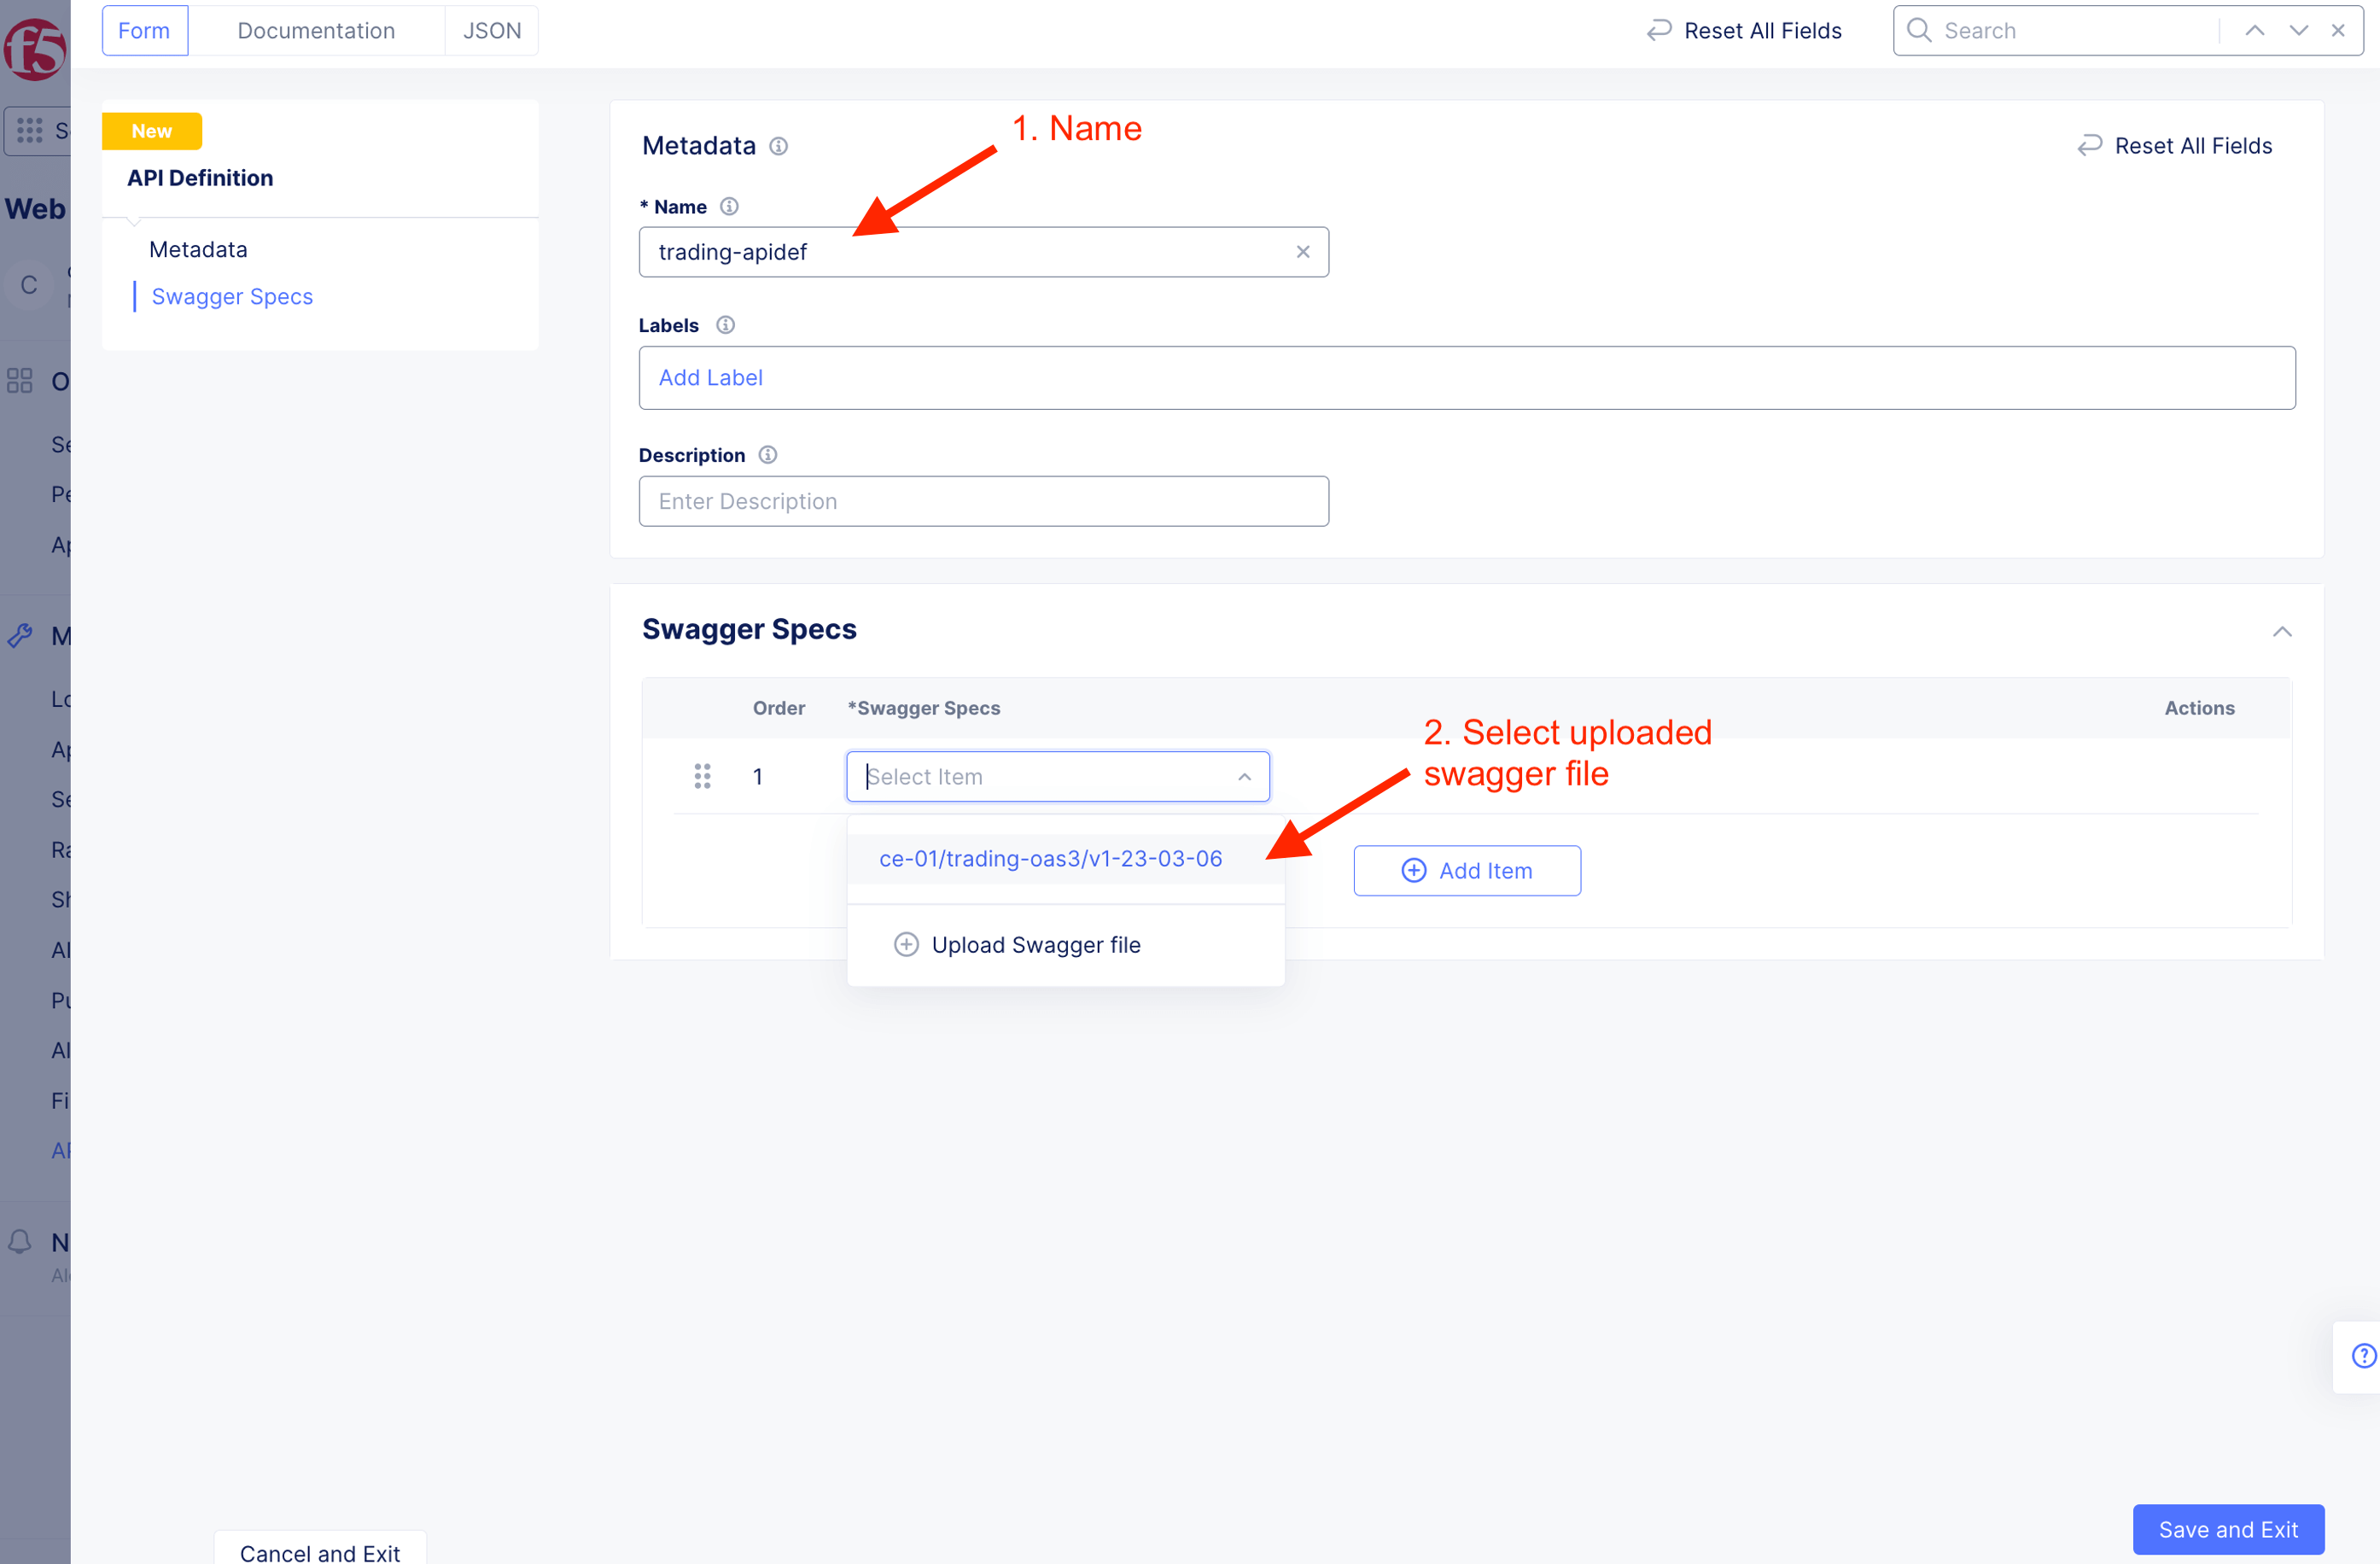2380x1564 pixels.
Task: Click the Name field info icon
Action: click(x=729, y=207)
